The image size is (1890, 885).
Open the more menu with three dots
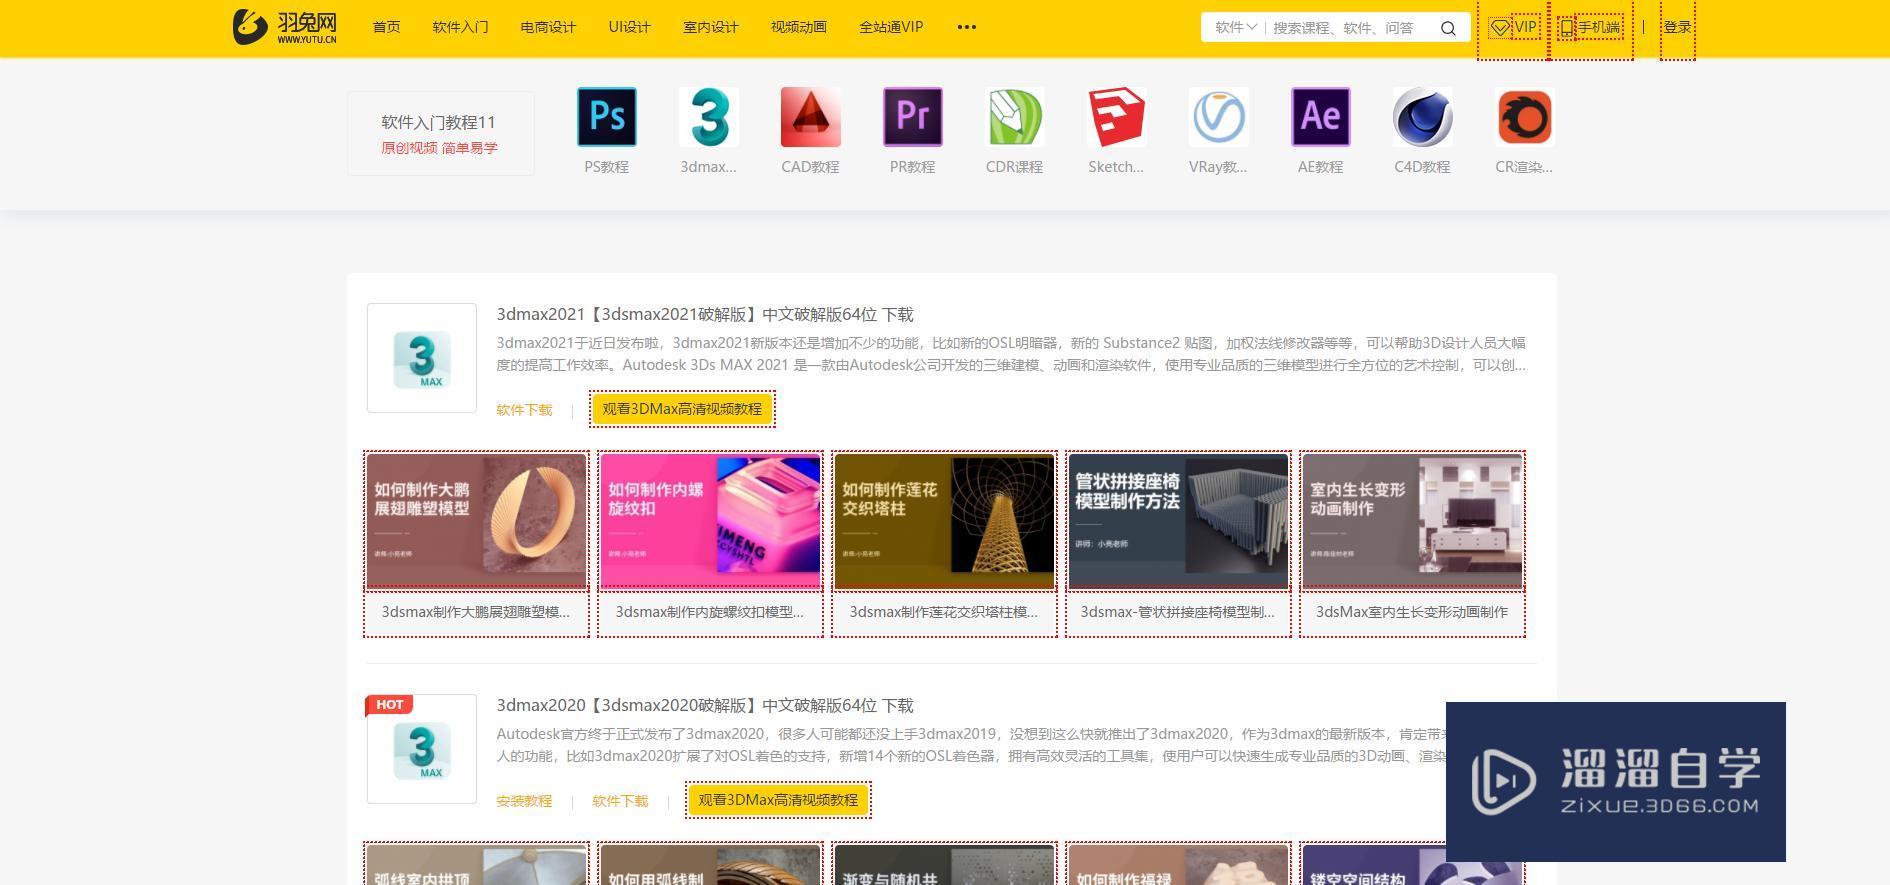click(966, 27)
